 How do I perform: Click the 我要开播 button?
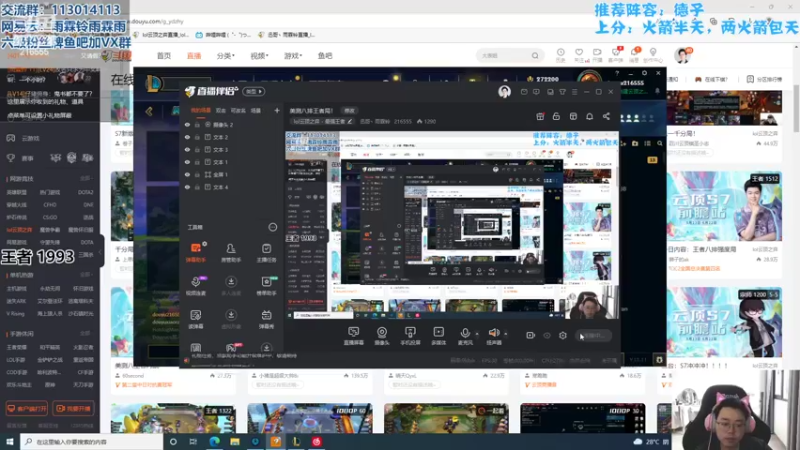click(x=73, y=409)
